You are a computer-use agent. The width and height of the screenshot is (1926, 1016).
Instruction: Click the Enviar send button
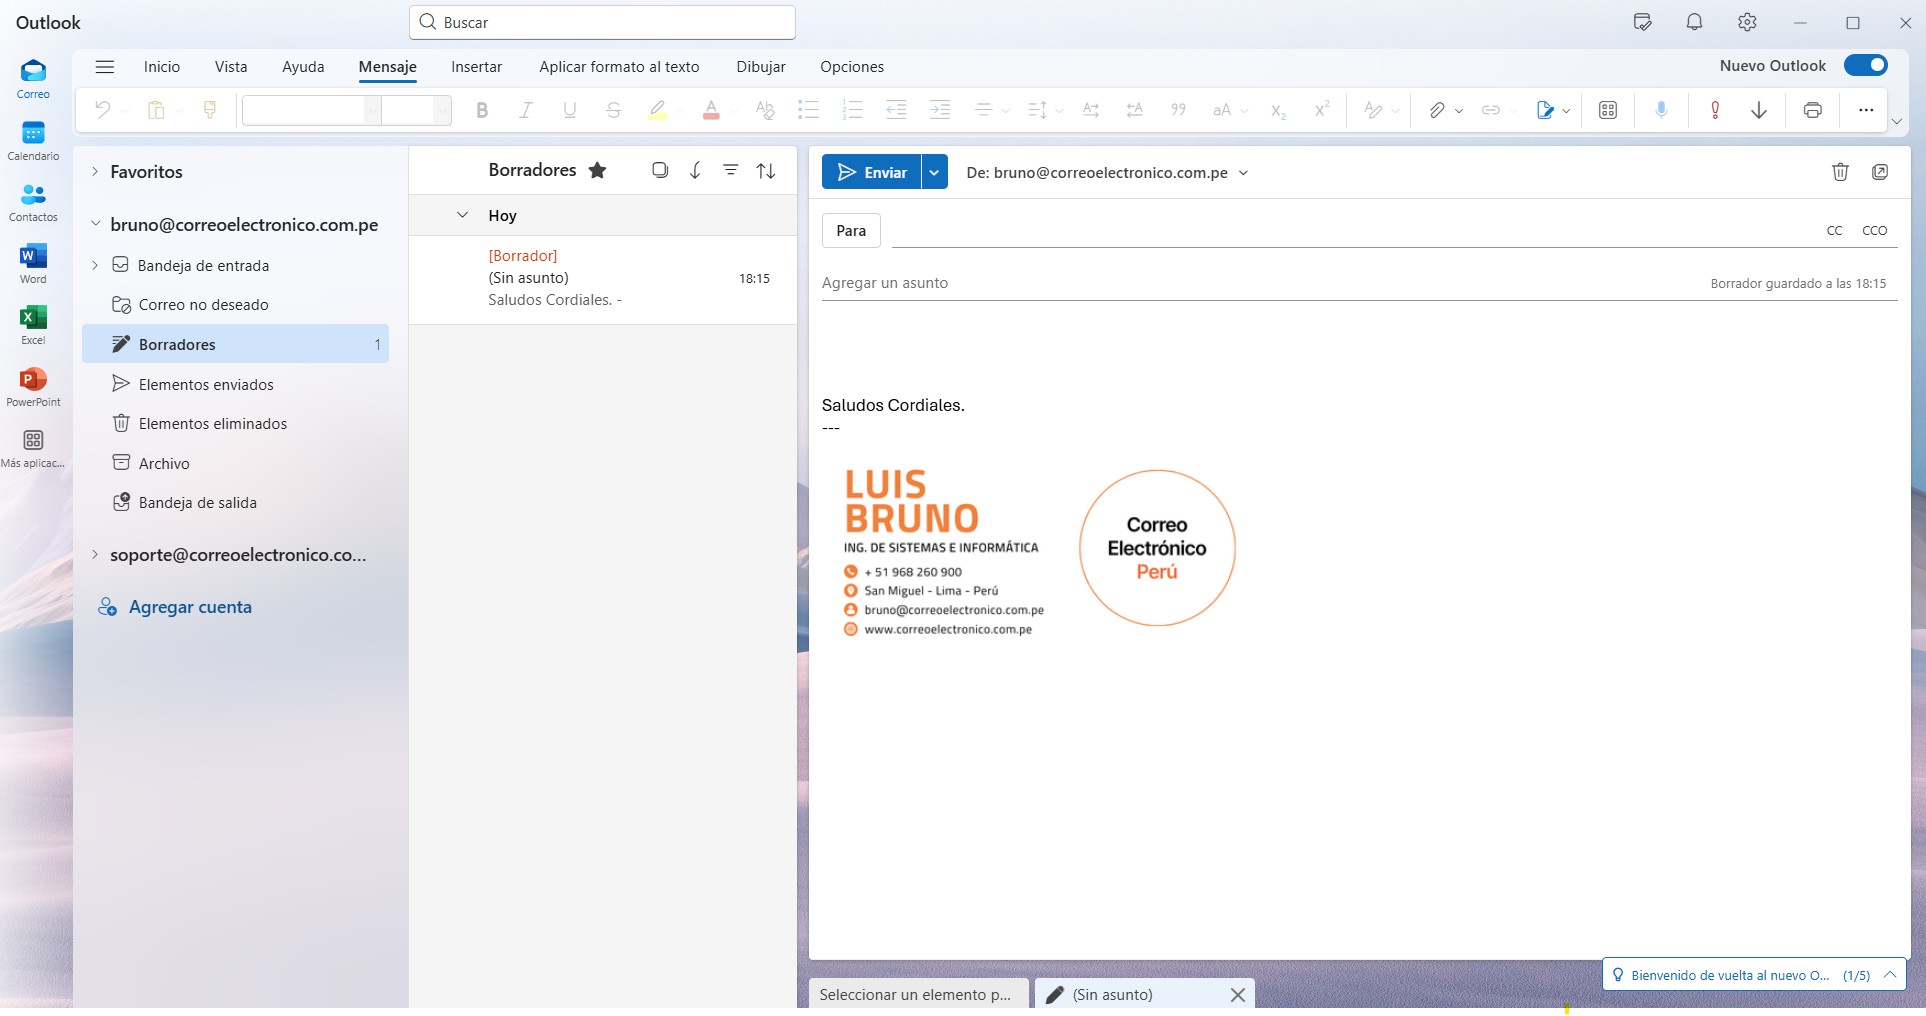click(872, 172)
